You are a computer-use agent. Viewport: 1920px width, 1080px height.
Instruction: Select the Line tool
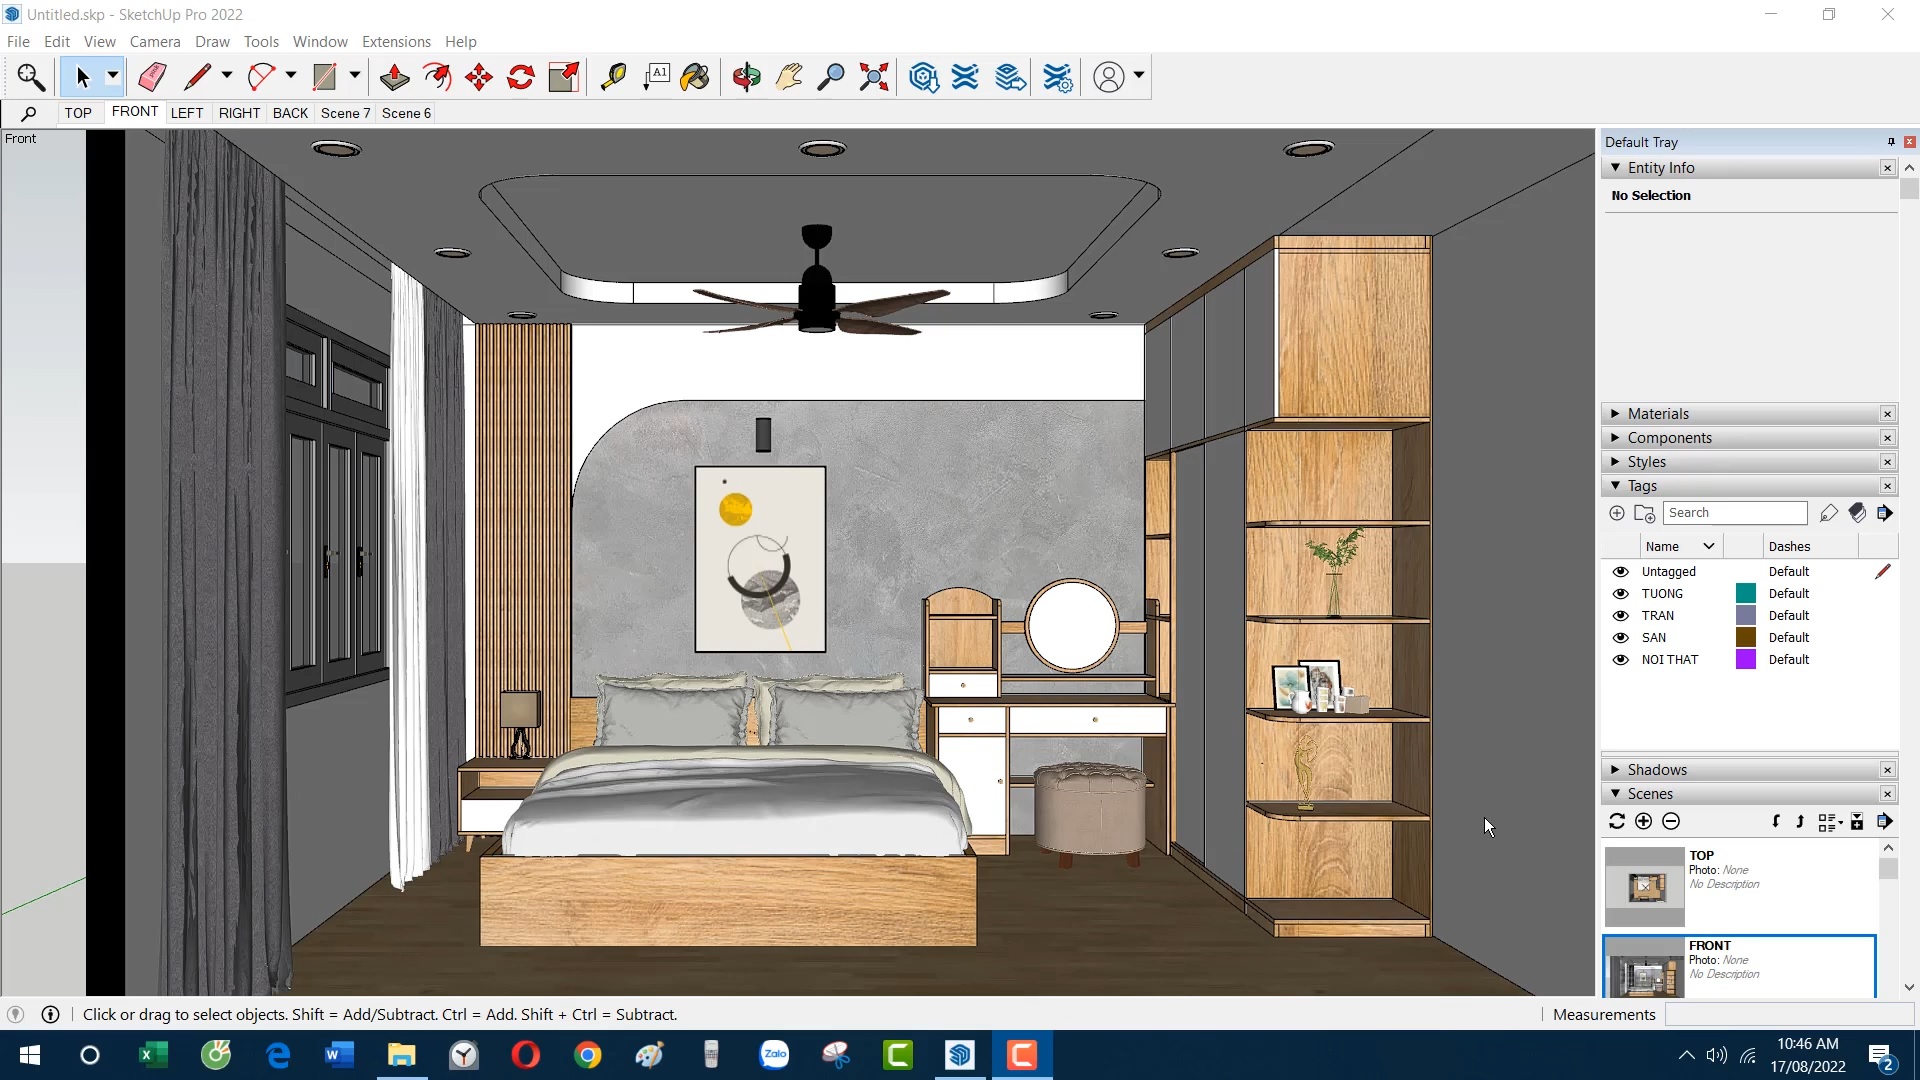coord(199,77)
